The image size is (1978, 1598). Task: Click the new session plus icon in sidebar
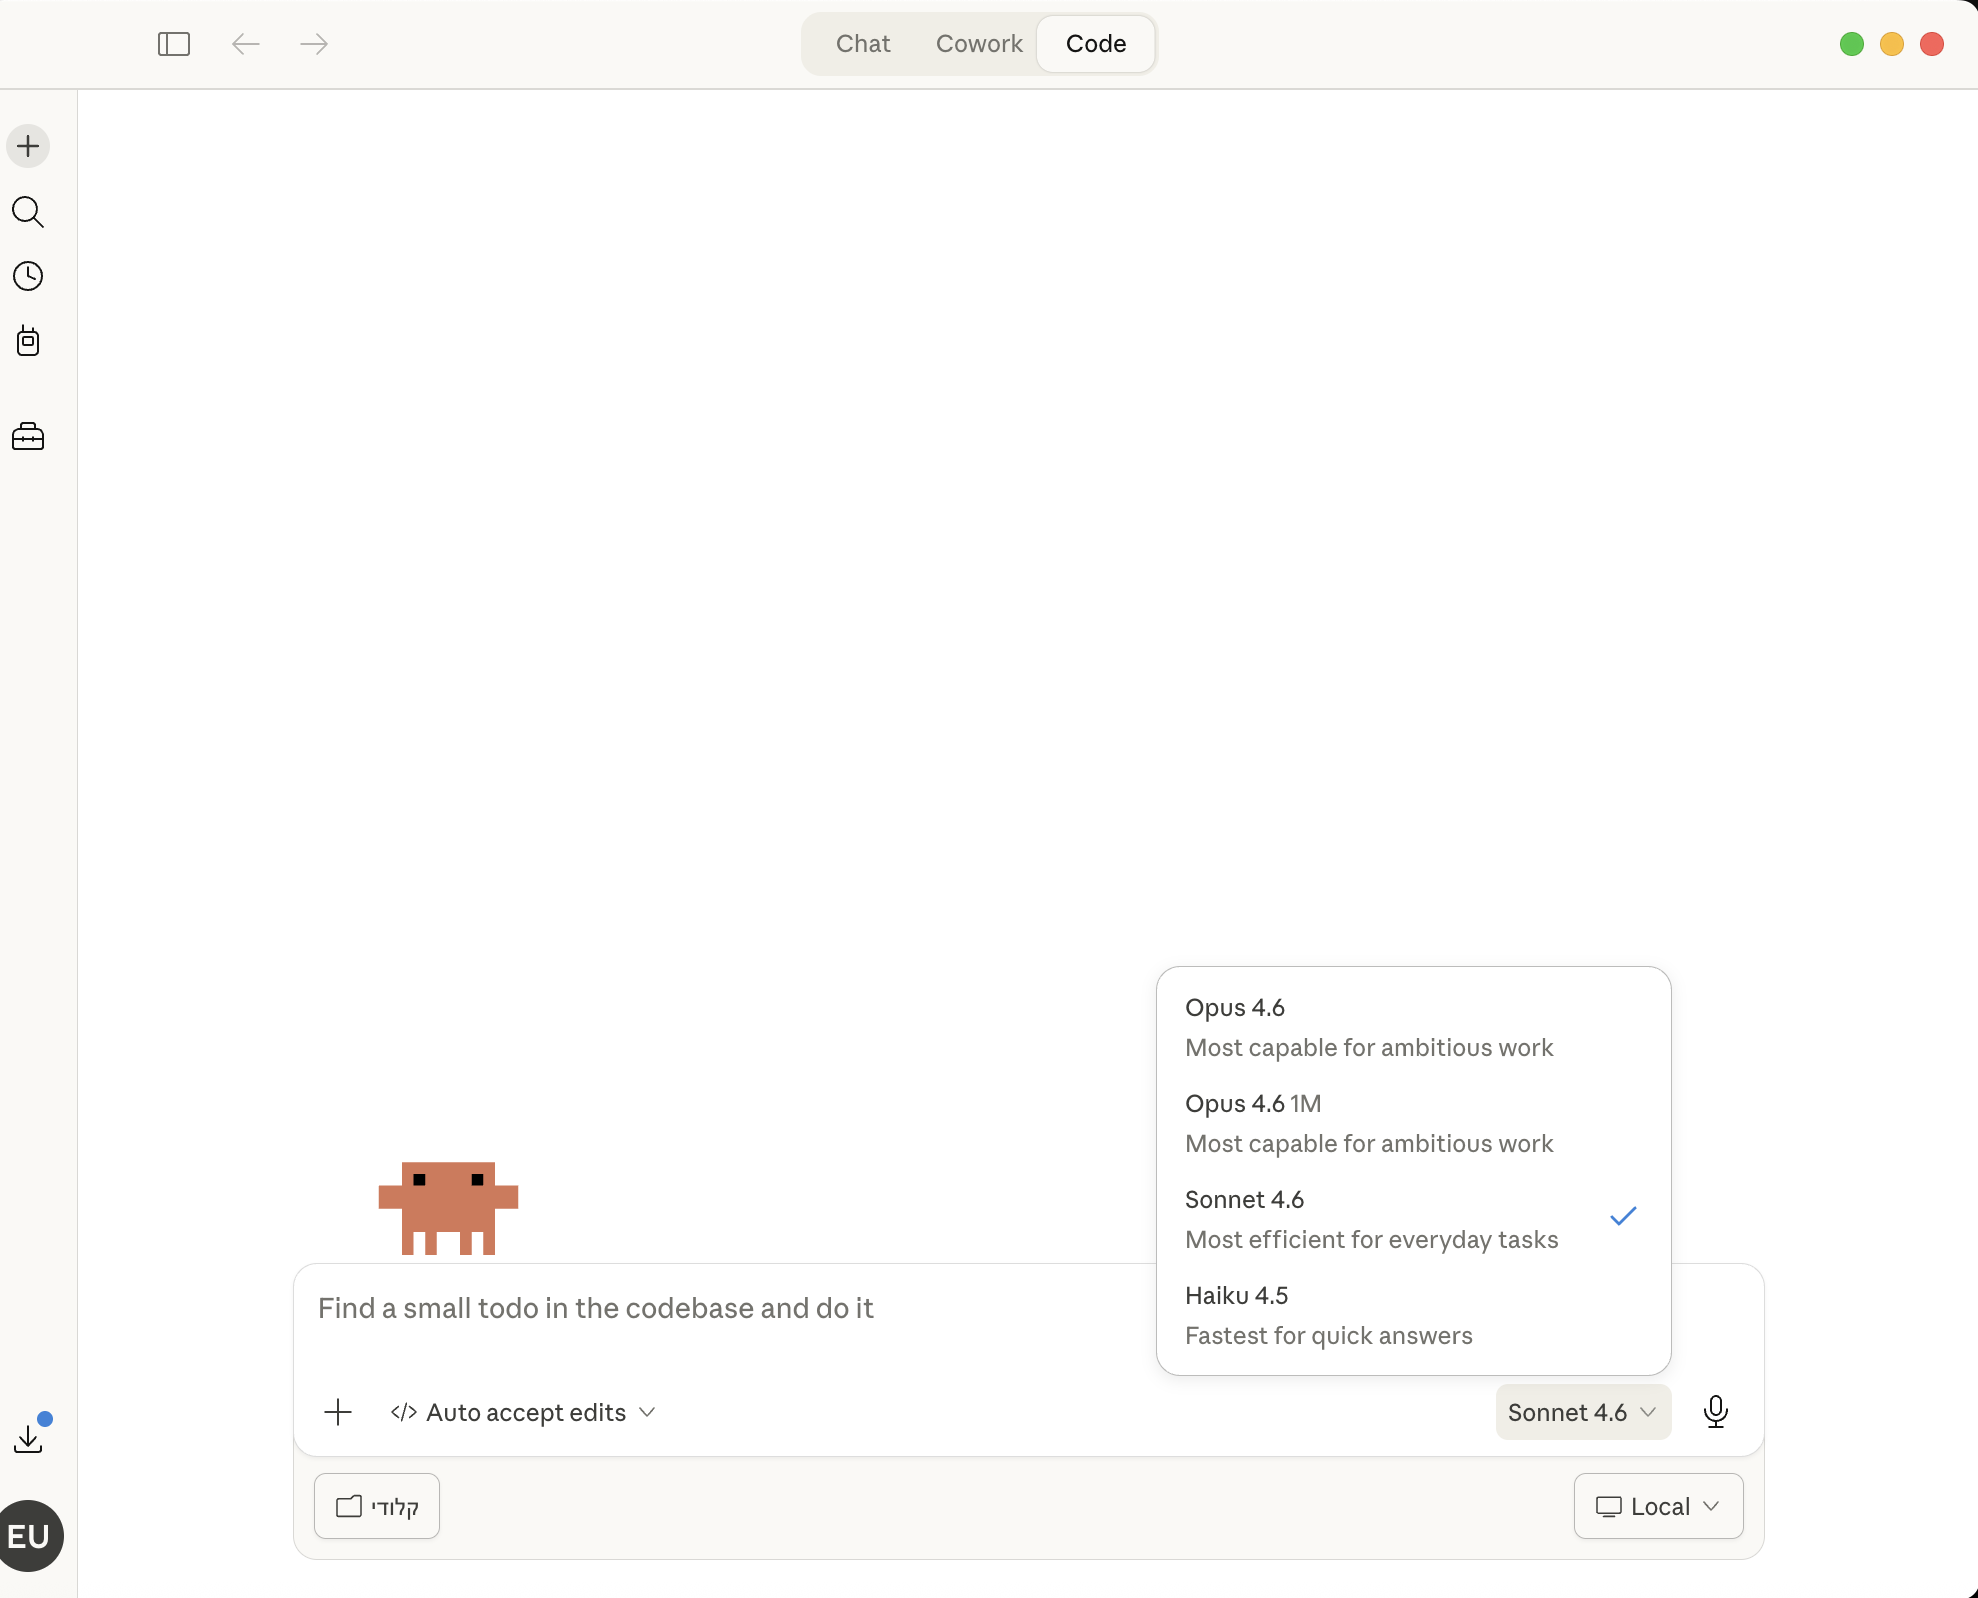point(28,146)
